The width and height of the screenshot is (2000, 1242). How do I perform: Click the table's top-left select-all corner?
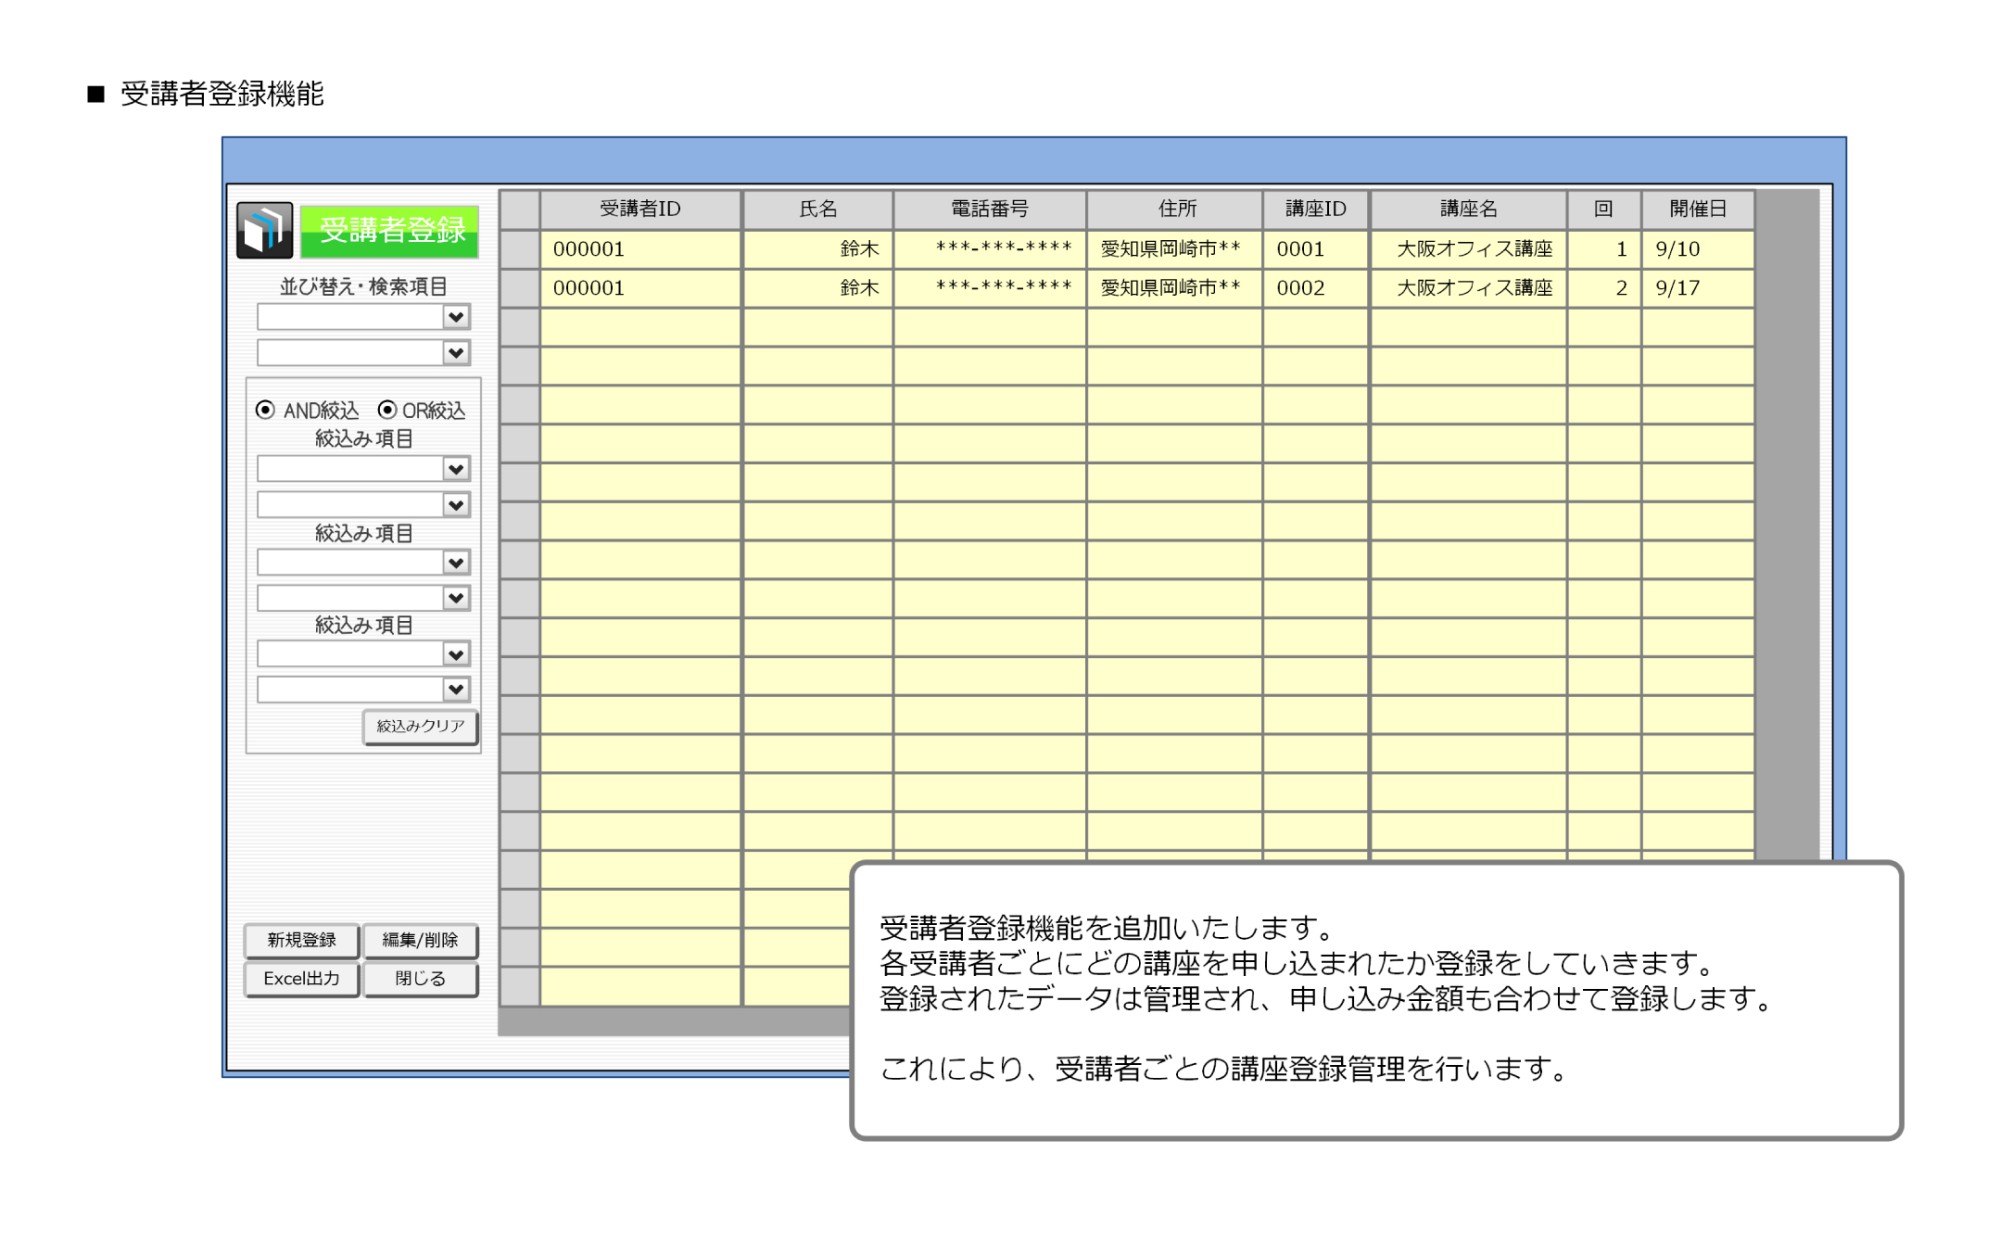pyautogui.click(x=520, y=210)
